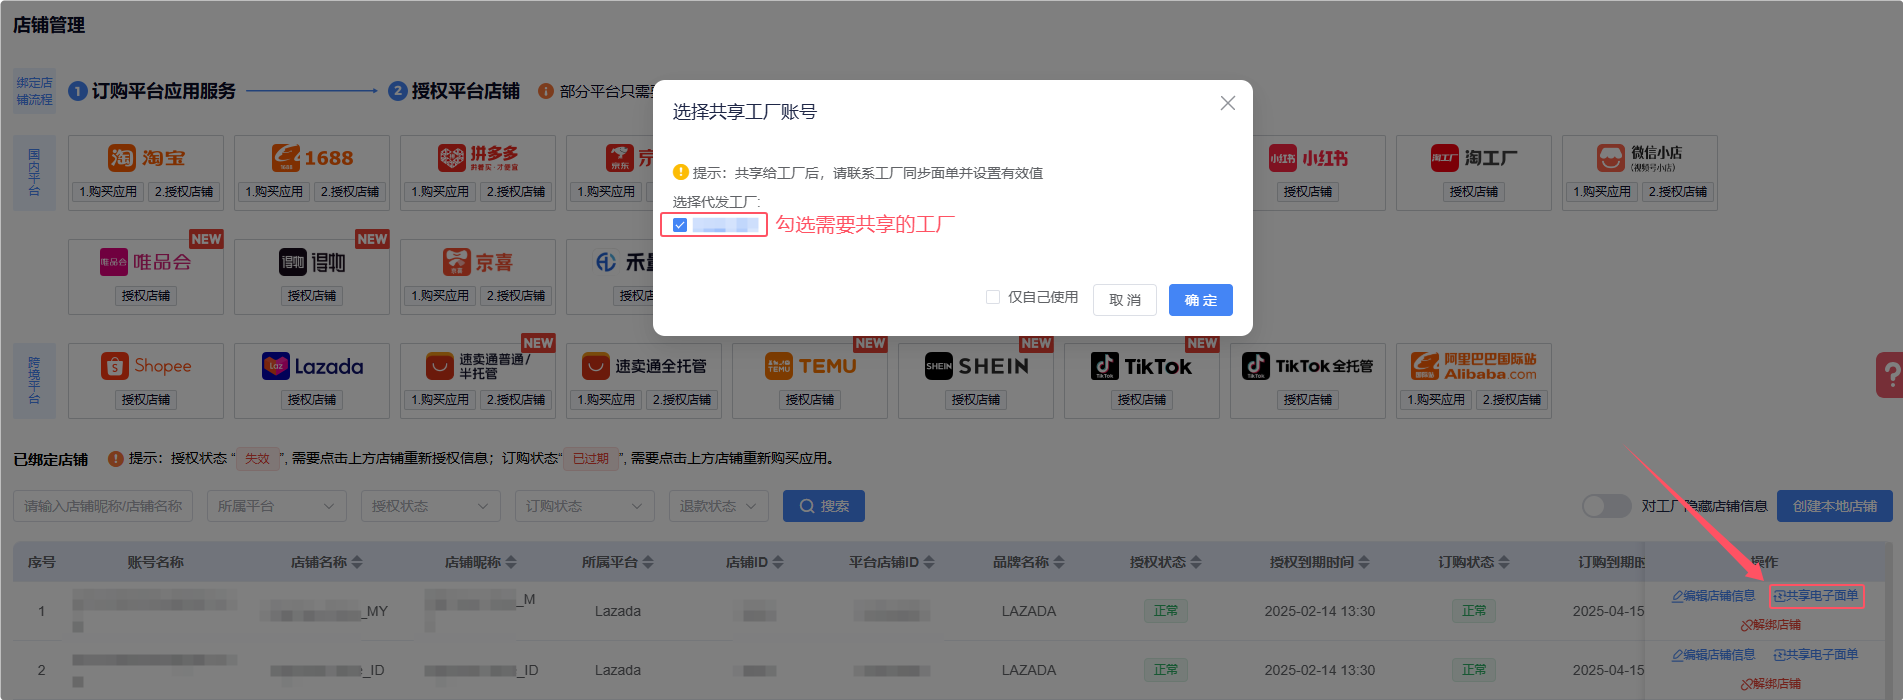Viewport: 1903px width, 700px height.
Task: Click the 得物 platform logo
Action: click(312, 262)
